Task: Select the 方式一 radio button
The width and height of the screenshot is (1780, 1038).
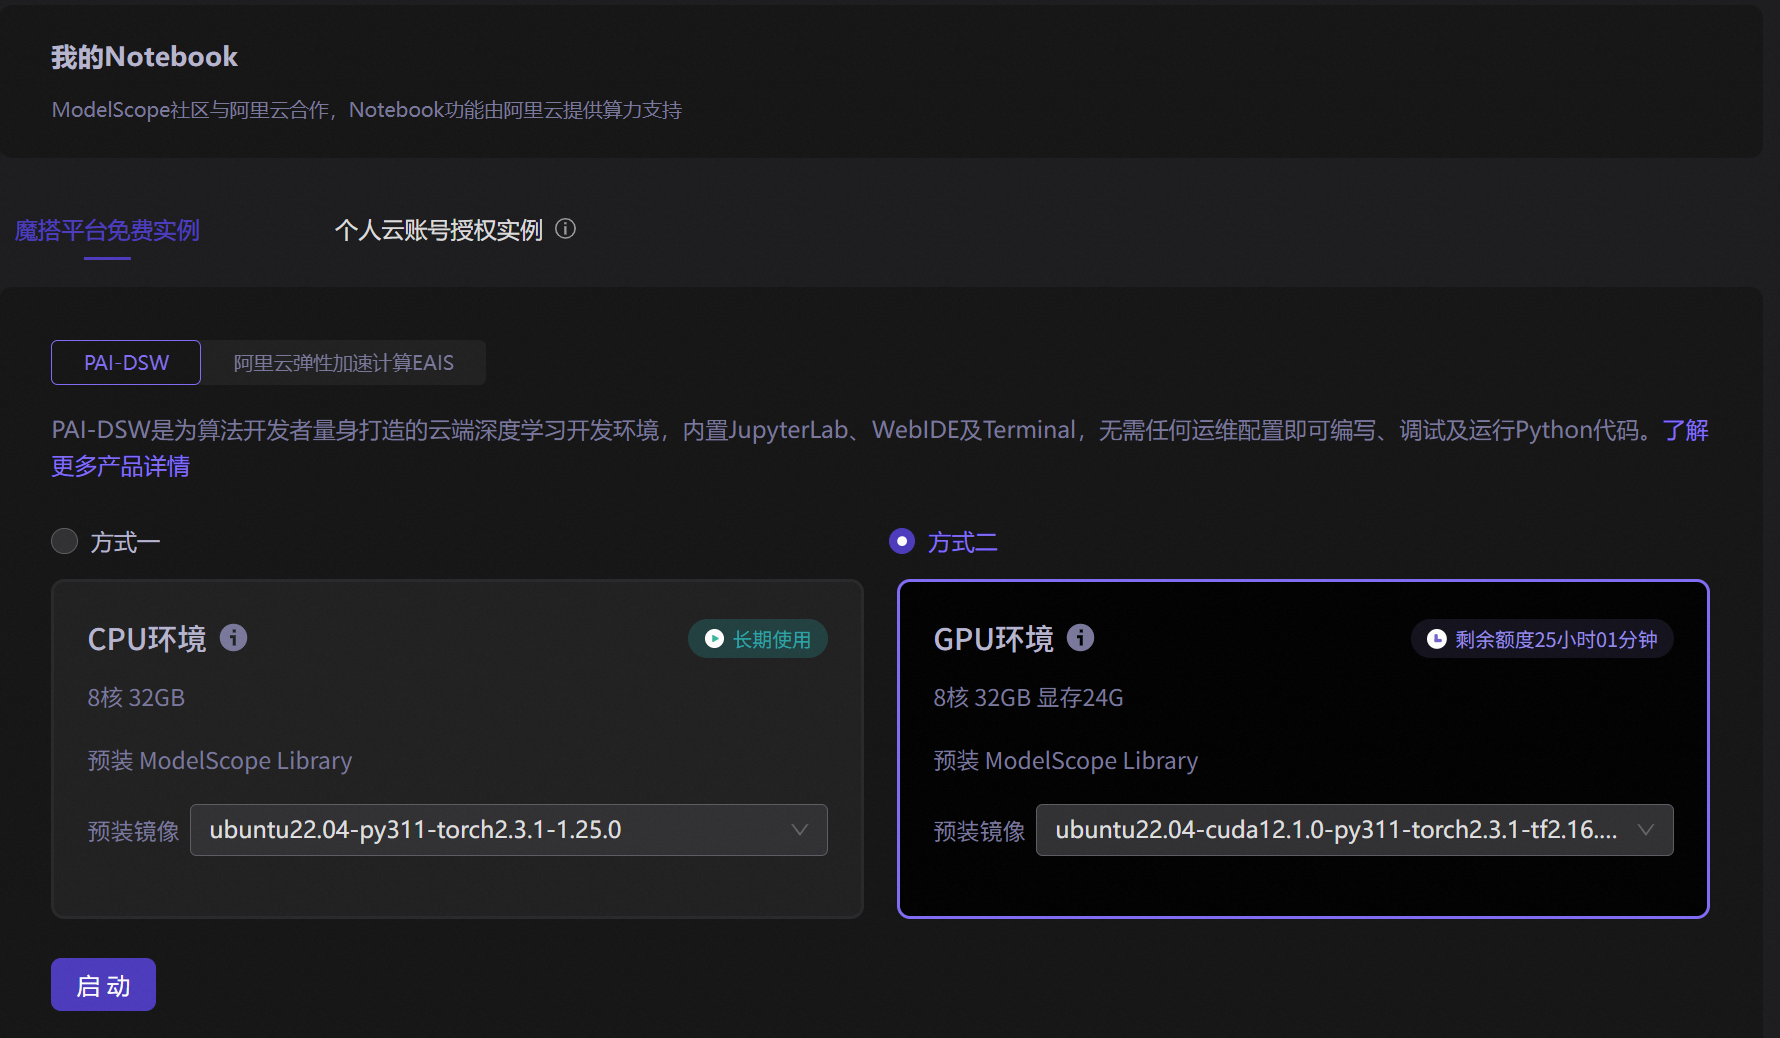Action: pos(65,541)
